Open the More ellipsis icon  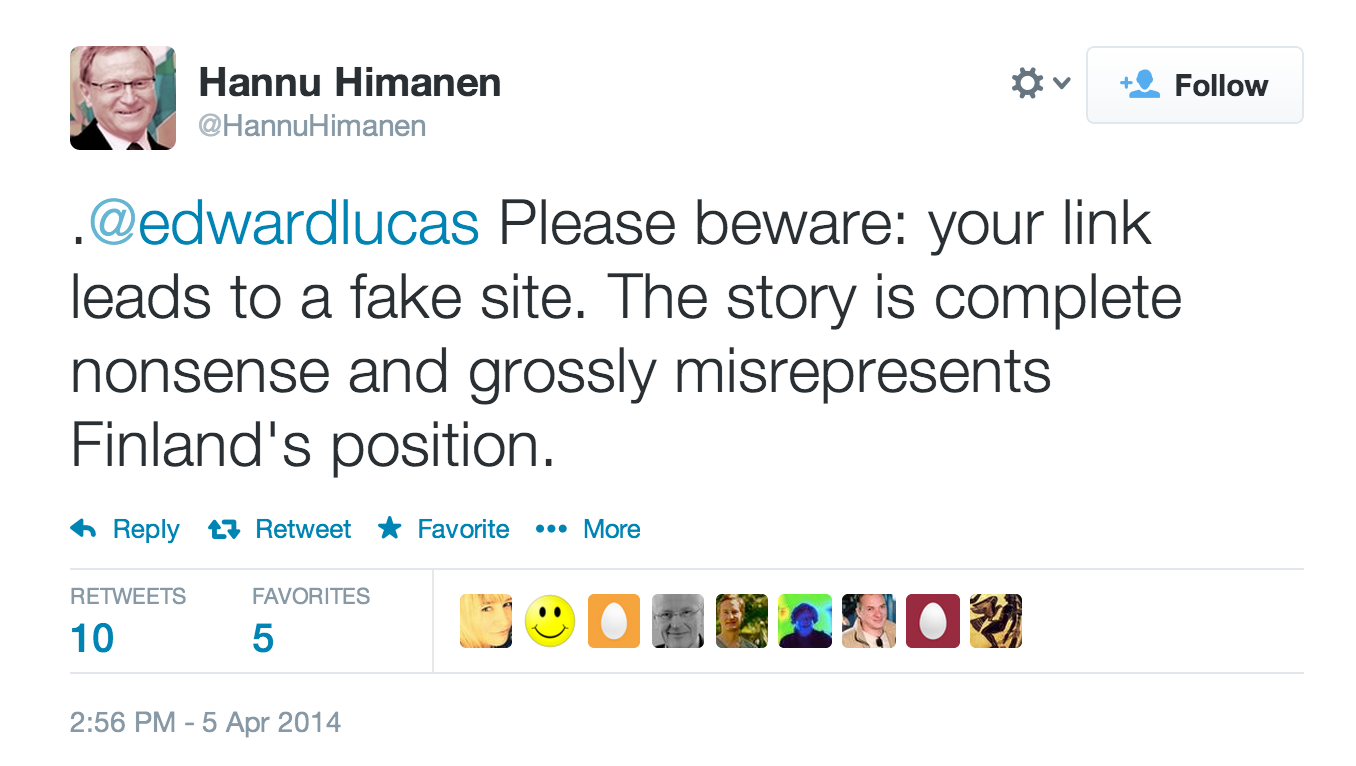click(x=551, y=529)
